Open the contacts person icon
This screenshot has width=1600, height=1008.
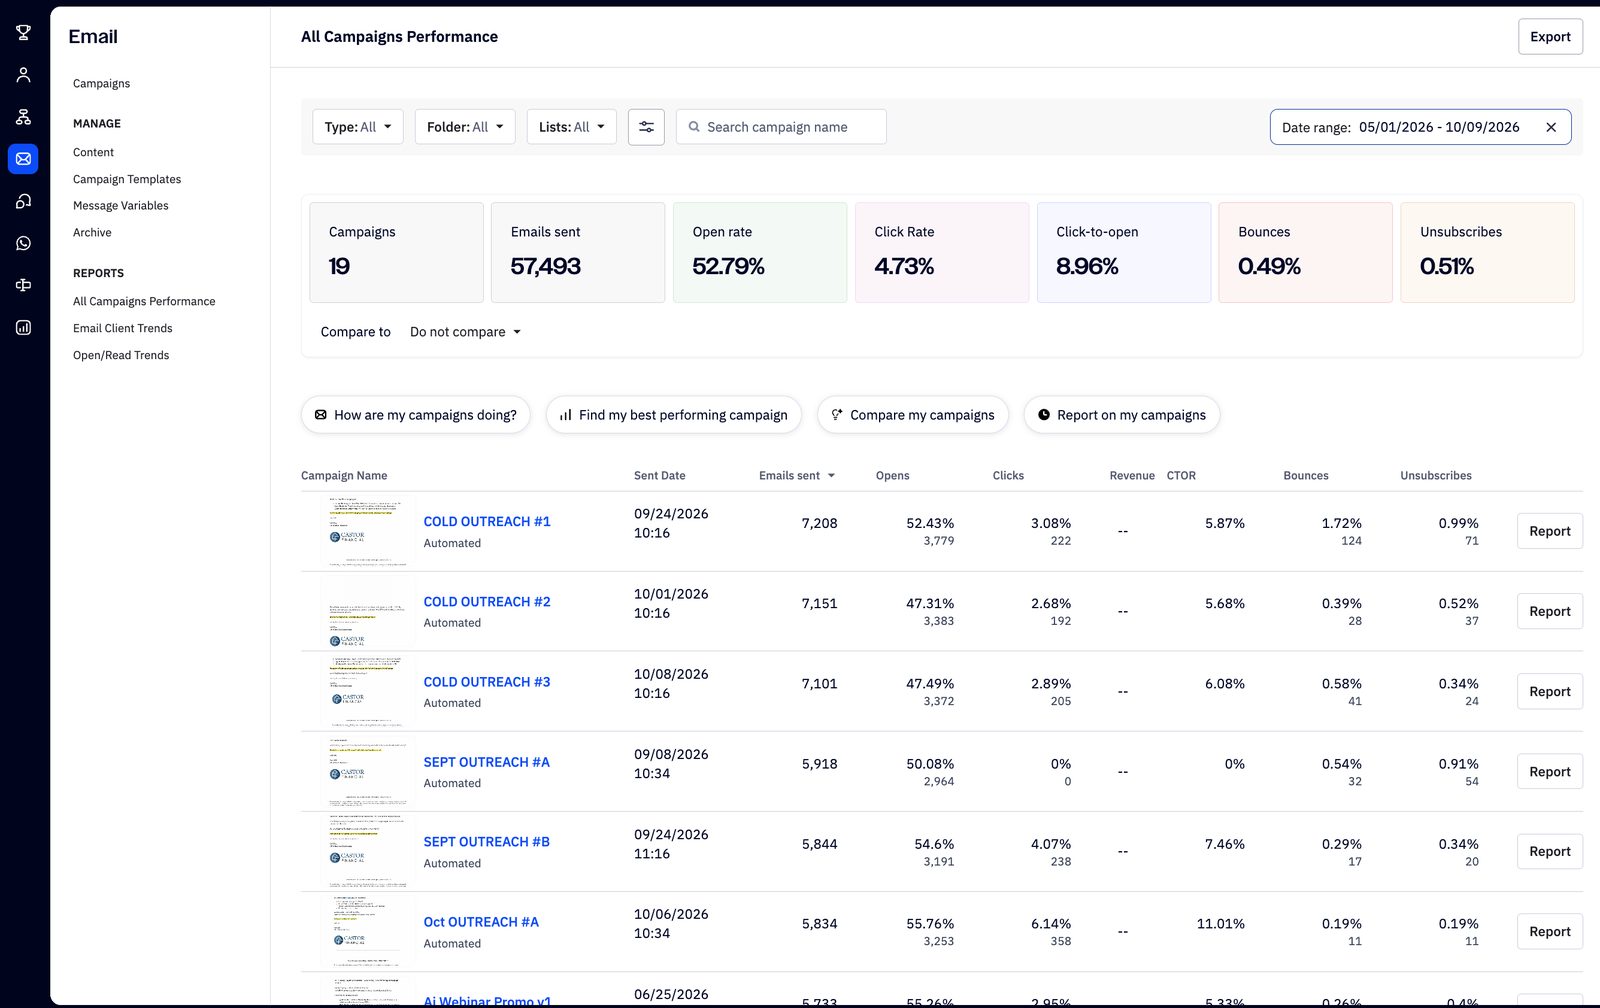pos(23,75)
